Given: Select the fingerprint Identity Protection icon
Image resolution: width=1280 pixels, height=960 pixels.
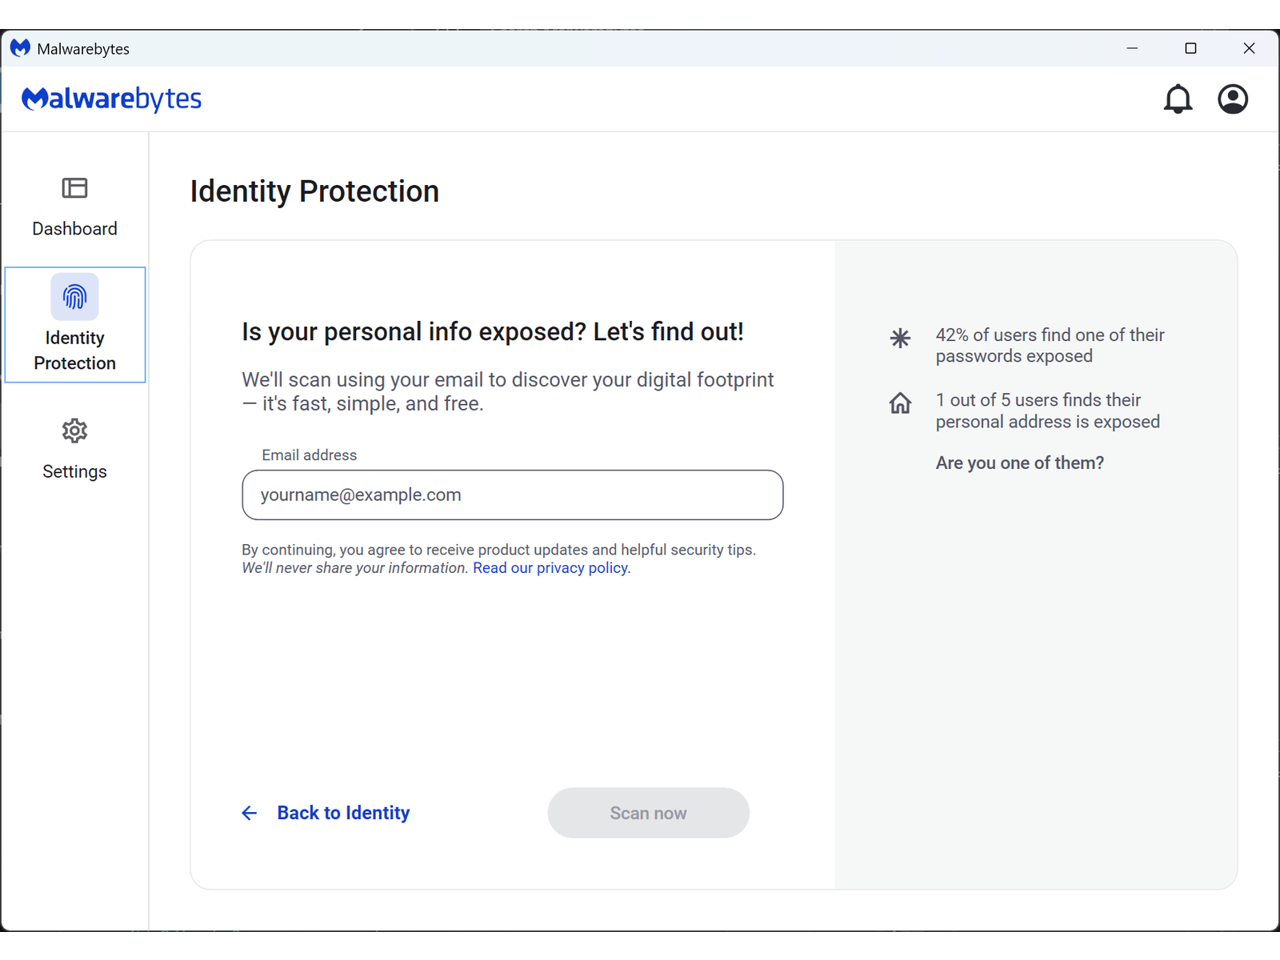Looking at the screenshot, I should point(75,297).
